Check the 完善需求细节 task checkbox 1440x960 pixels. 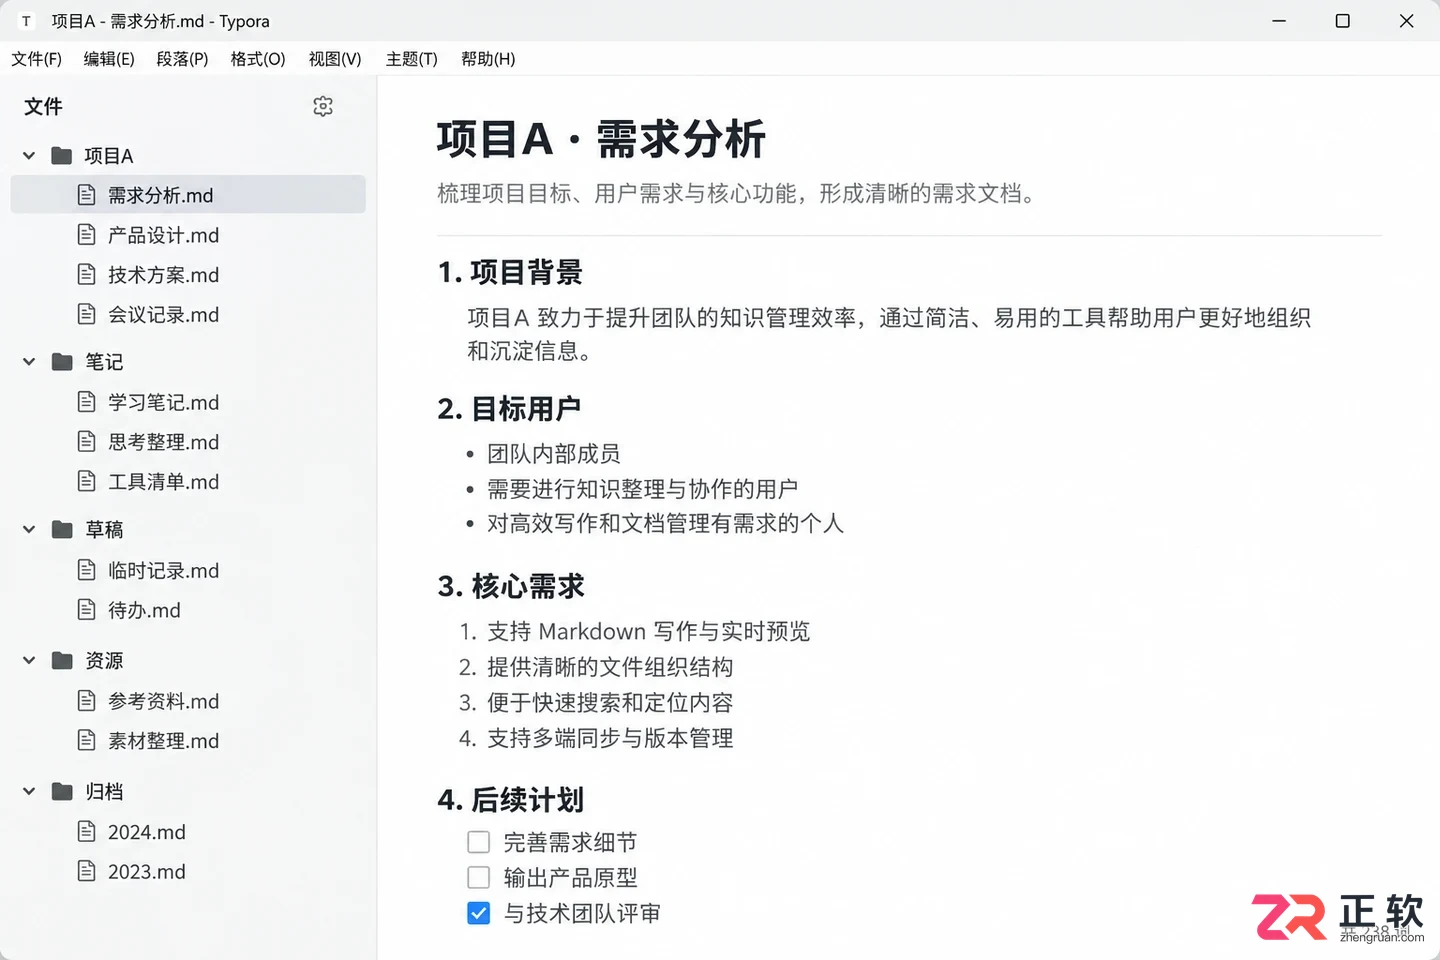click(479, 842)
